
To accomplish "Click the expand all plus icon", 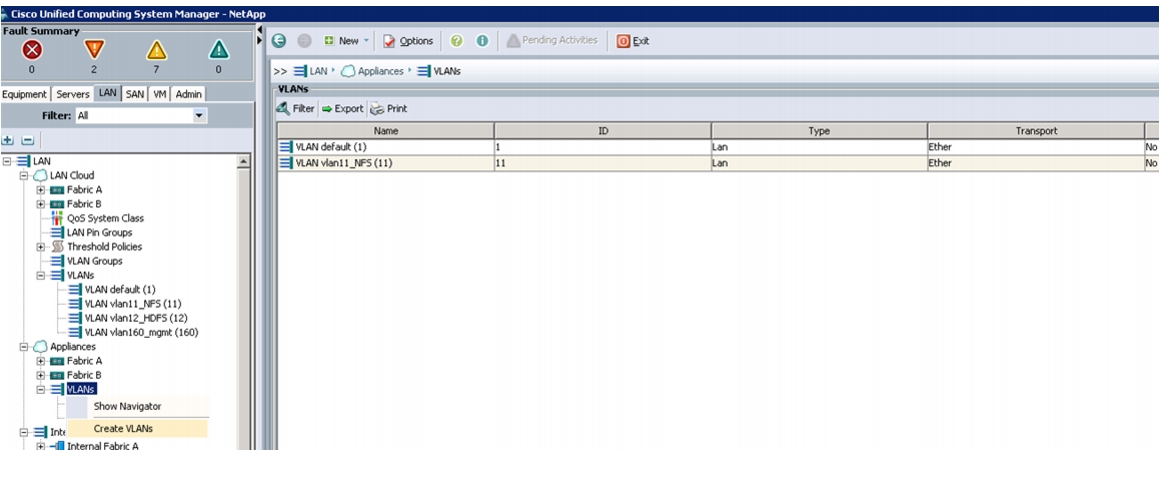I will (x=8, y=140).
